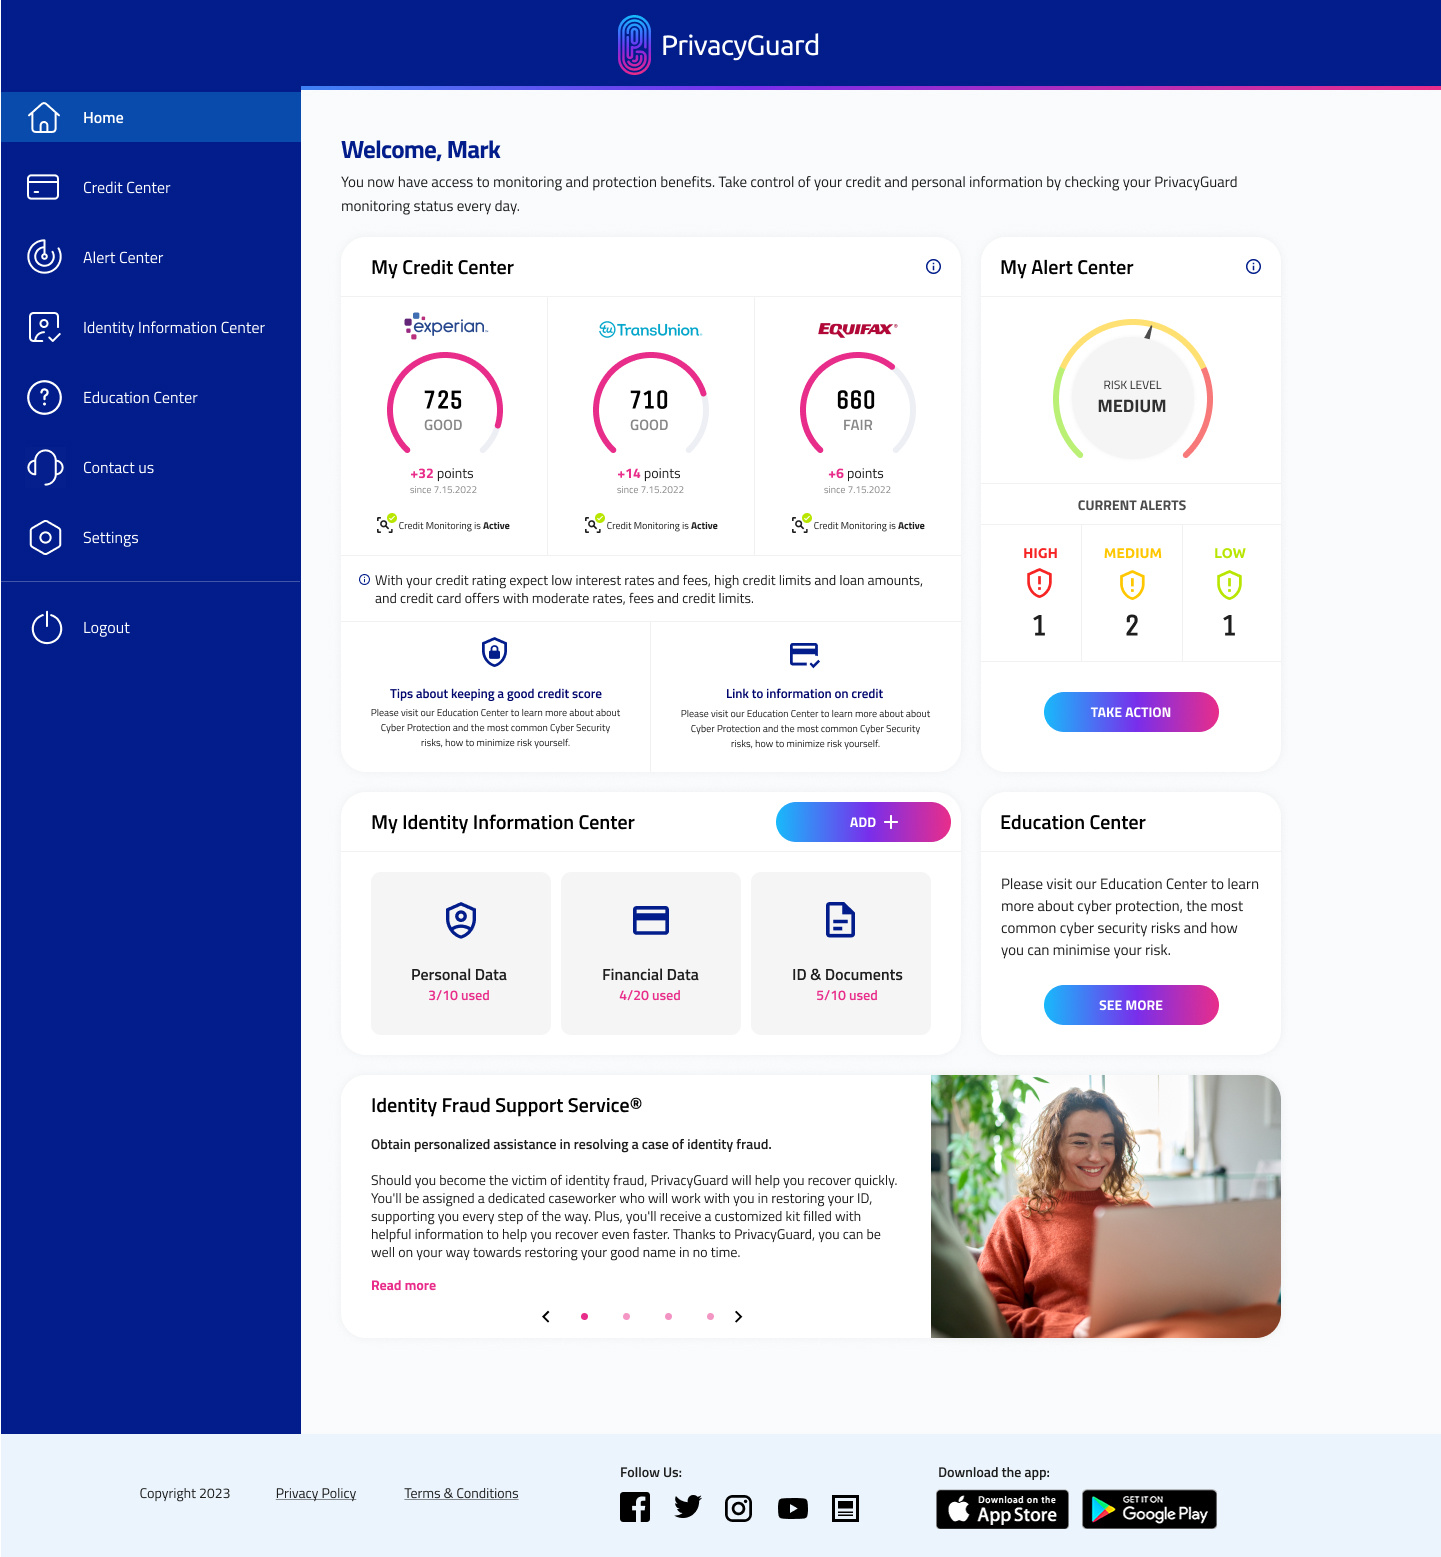Open the Financial Data card tile

coord(650,952)
